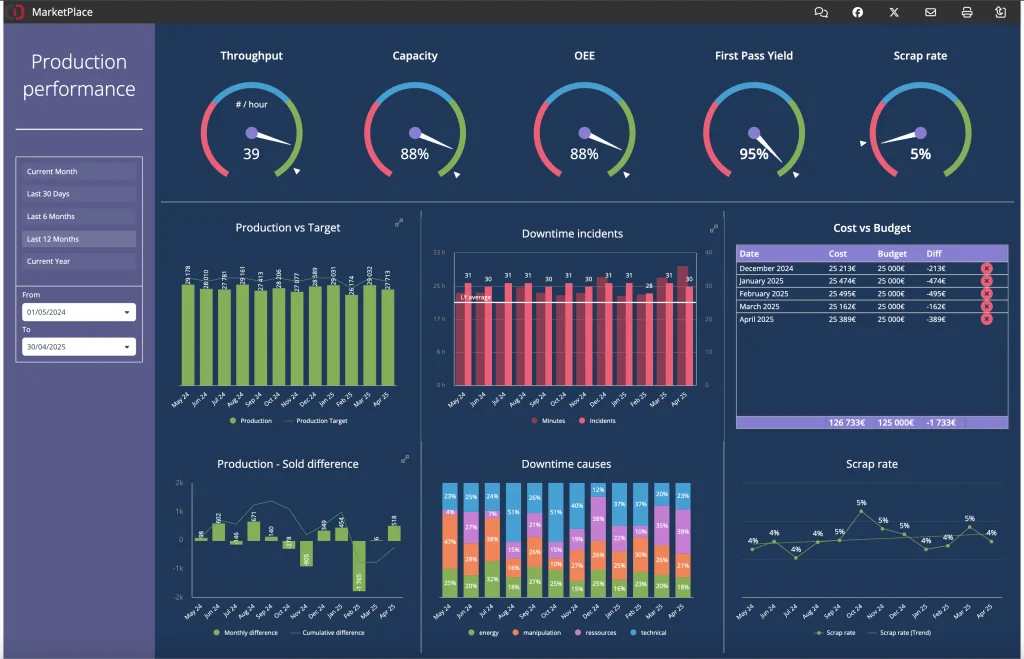Click the April 2025 row date

[756, 319]
